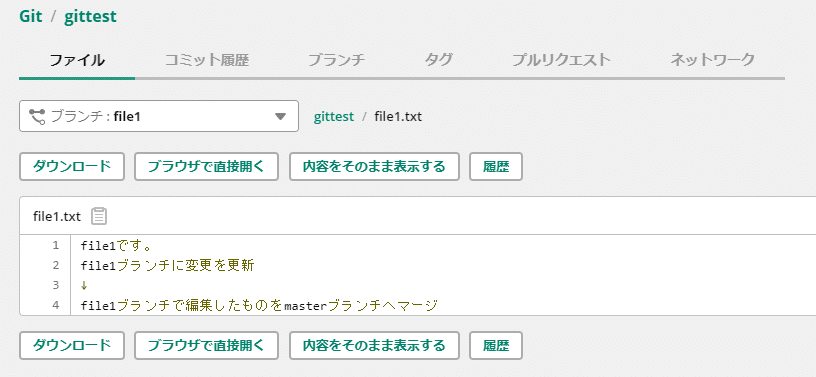This screenshot has height=377, width=816.
Task: Click the bottom ダウンロード button
Action: click(x=72, y=345)
